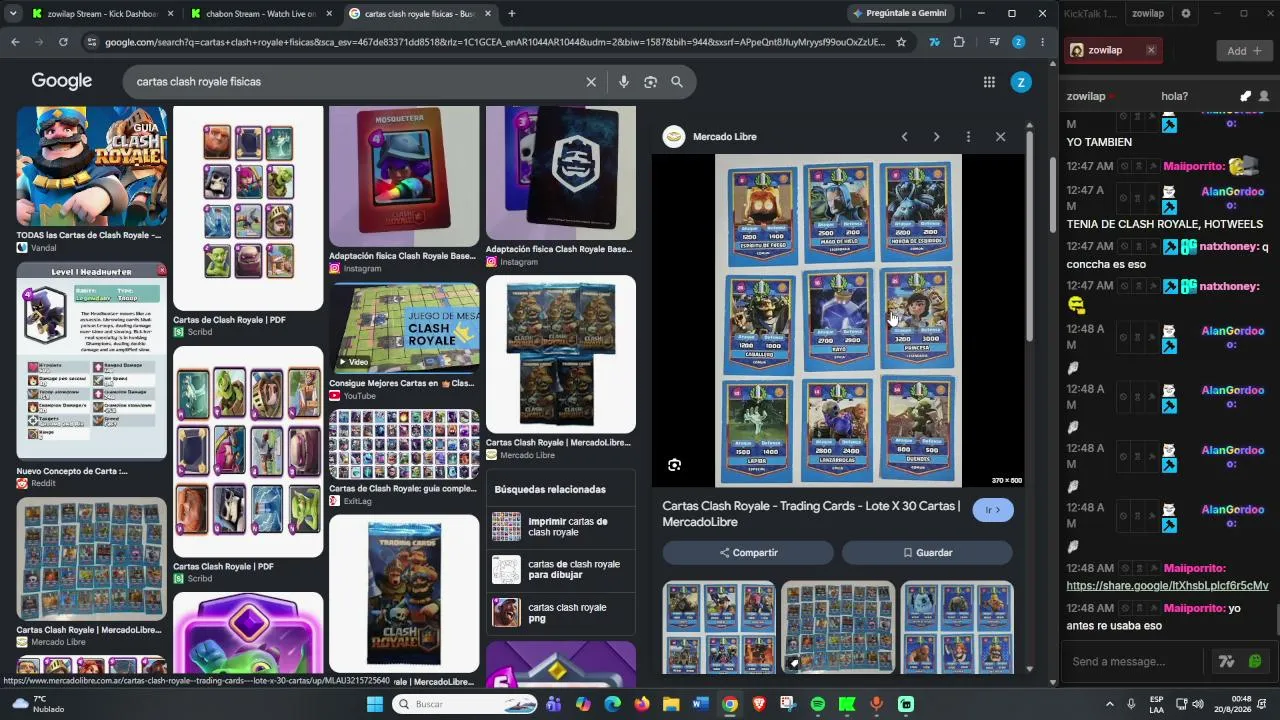Open a new Chrome tab
The width and height of the screenshot is (1280, 720).
[511, 14]
